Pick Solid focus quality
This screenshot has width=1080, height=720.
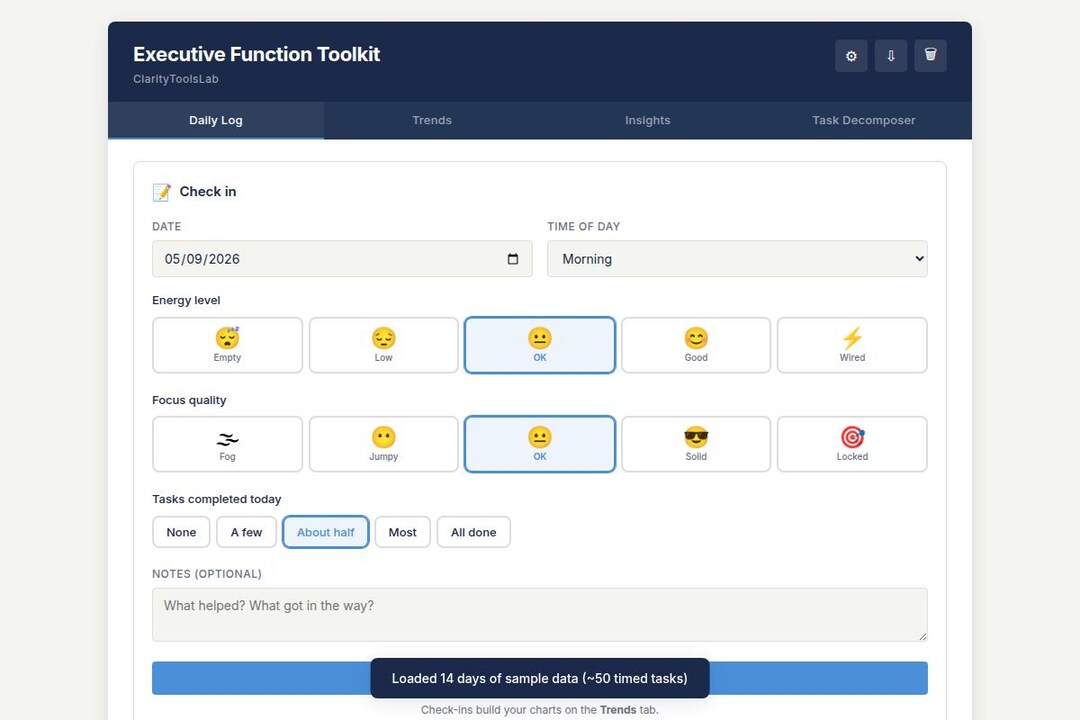[x=696, y=444]
